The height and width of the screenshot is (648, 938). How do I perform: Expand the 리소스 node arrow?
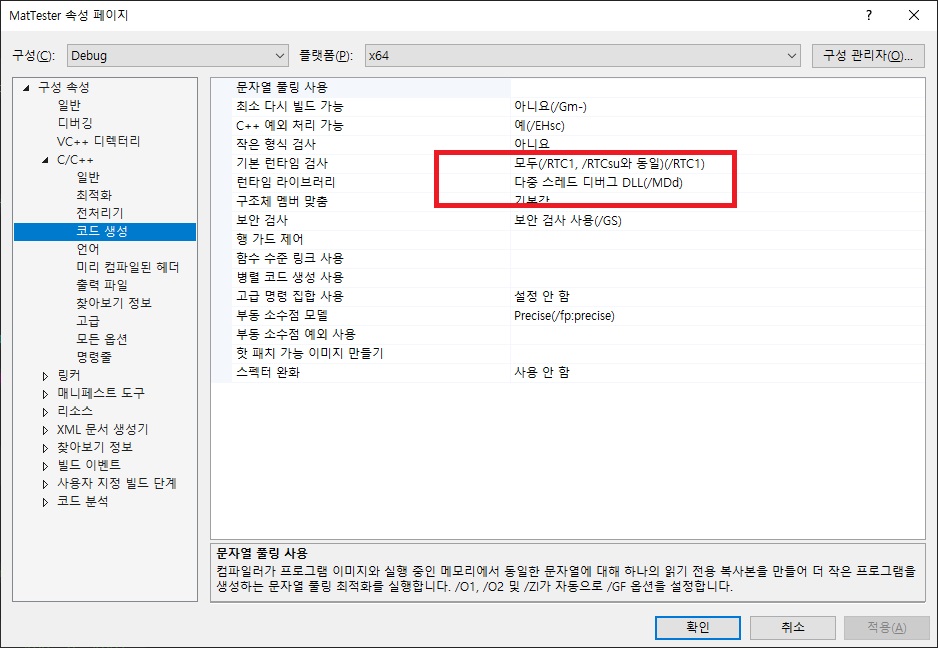coord(45,412)
